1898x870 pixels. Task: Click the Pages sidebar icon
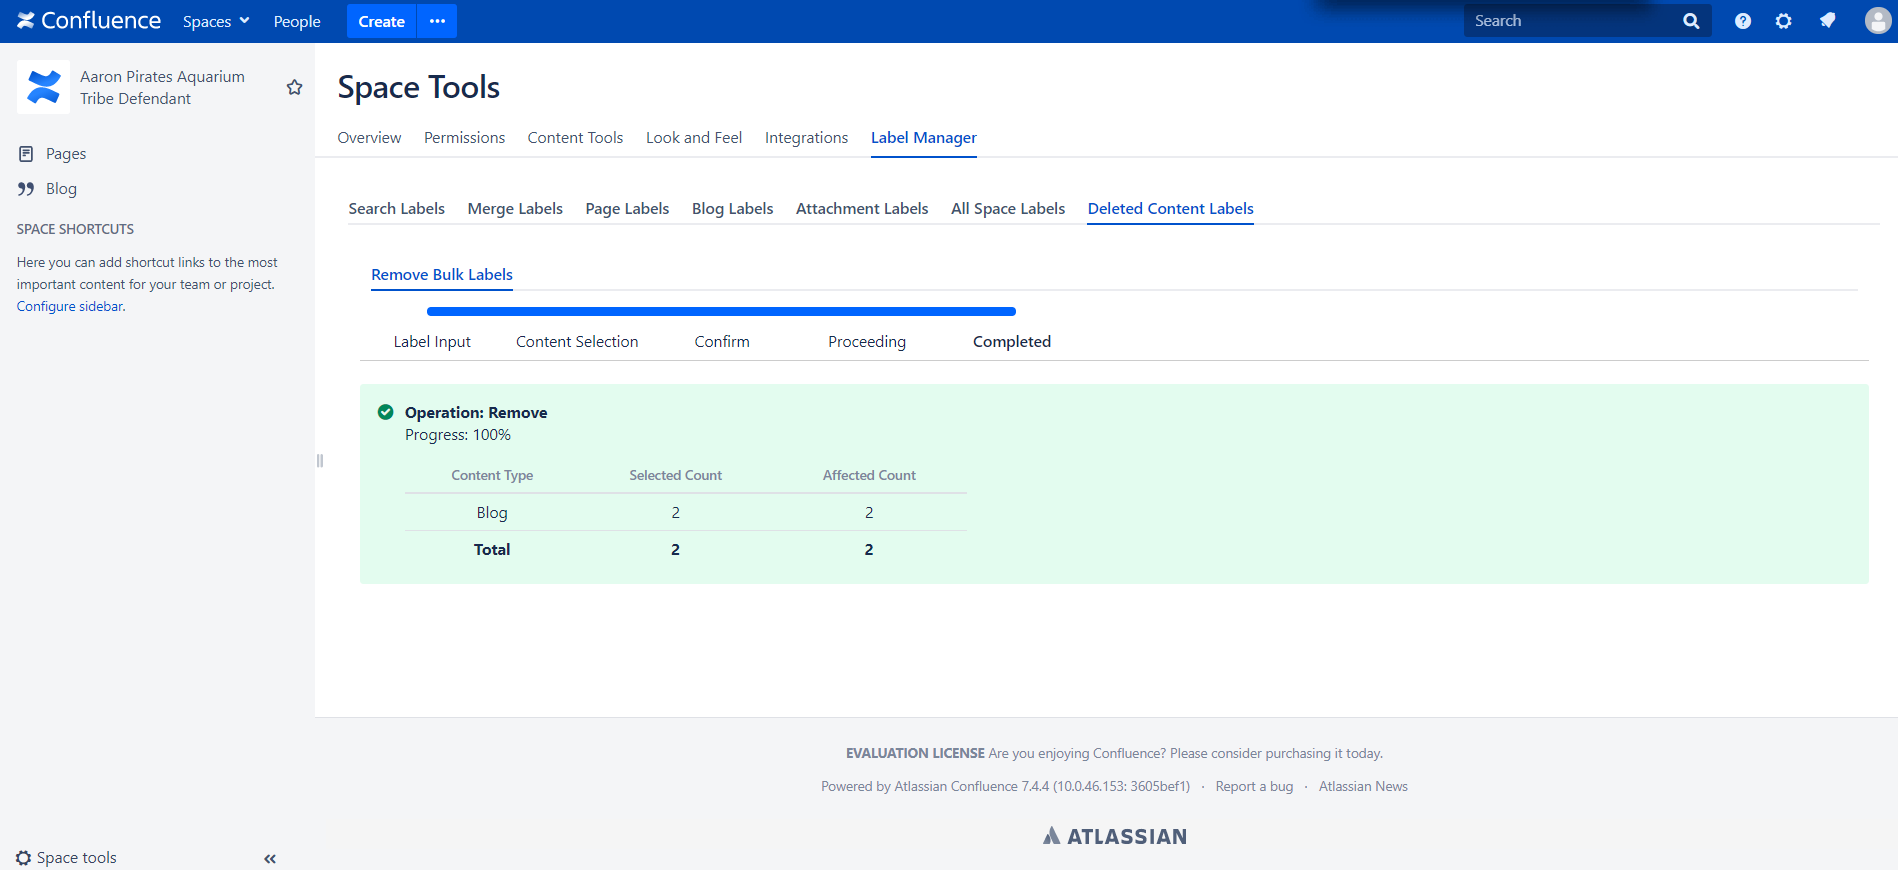point(26,154)
